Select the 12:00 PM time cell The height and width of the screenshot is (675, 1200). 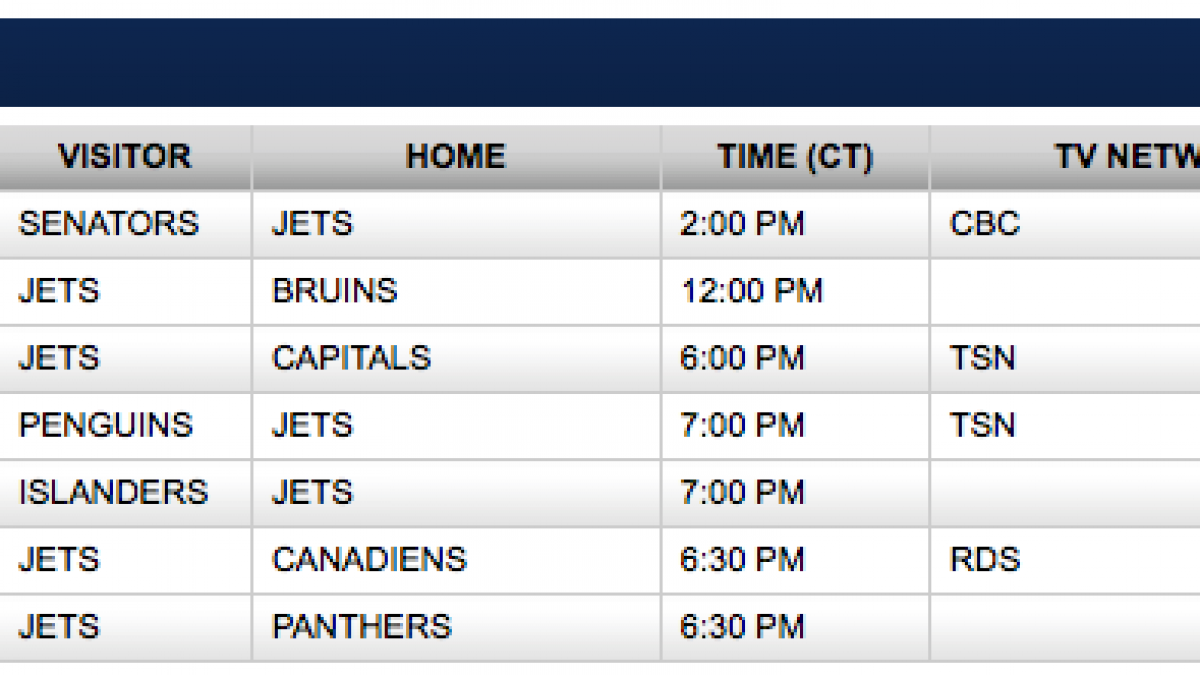tap(751, 291)
